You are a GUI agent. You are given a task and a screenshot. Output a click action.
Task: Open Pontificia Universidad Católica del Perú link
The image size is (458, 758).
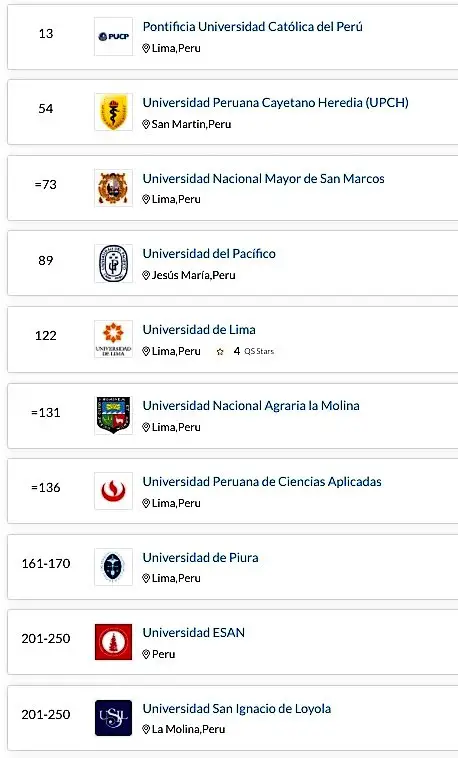pos(252,27)
